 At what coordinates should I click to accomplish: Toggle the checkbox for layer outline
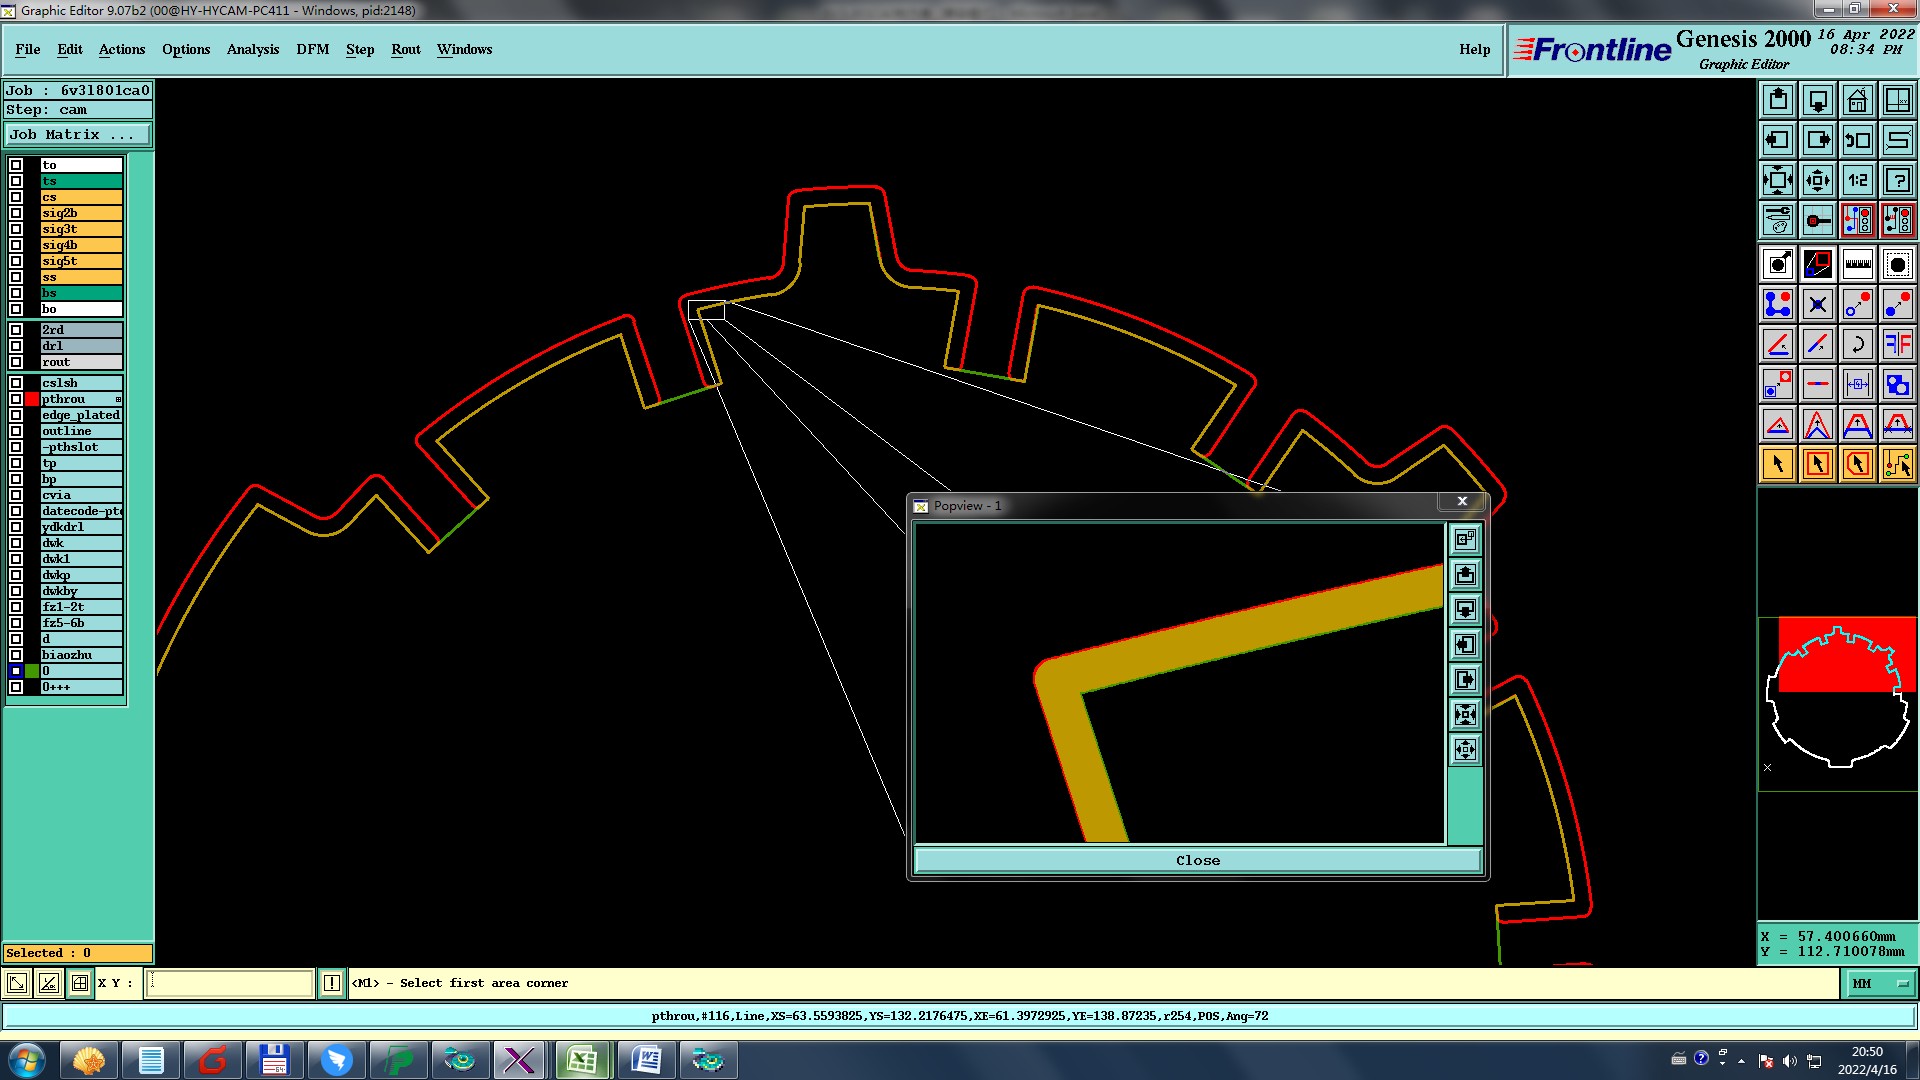coord(16,431)
